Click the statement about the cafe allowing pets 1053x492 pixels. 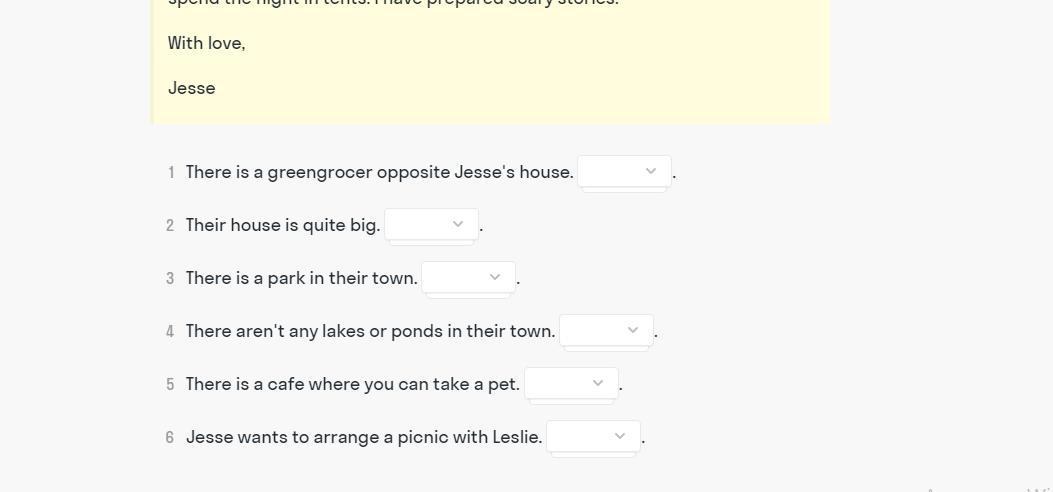(x=352, y=384)
